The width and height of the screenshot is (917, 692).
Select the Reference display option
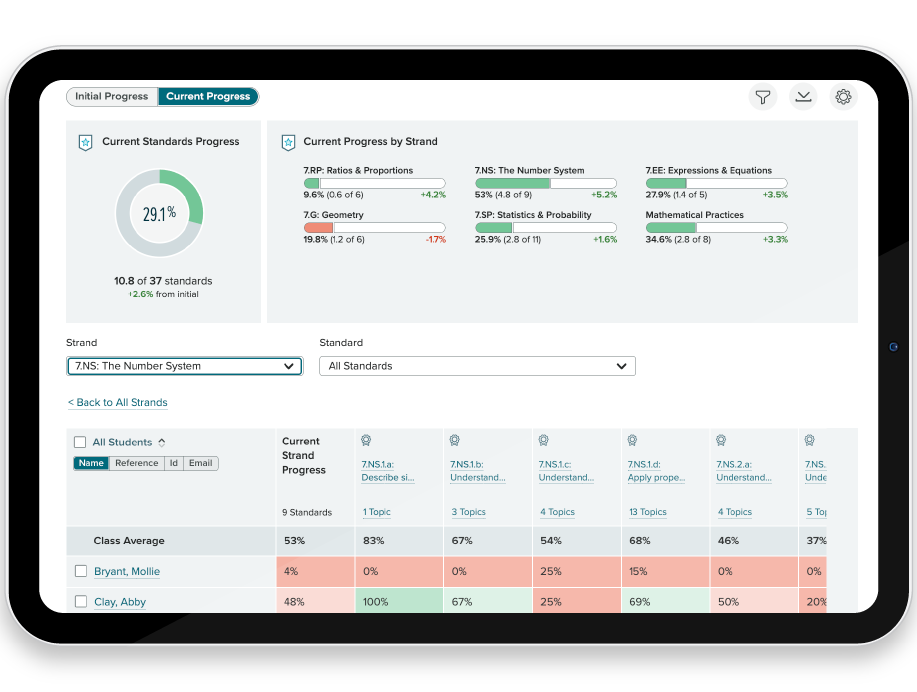(136, 463)
